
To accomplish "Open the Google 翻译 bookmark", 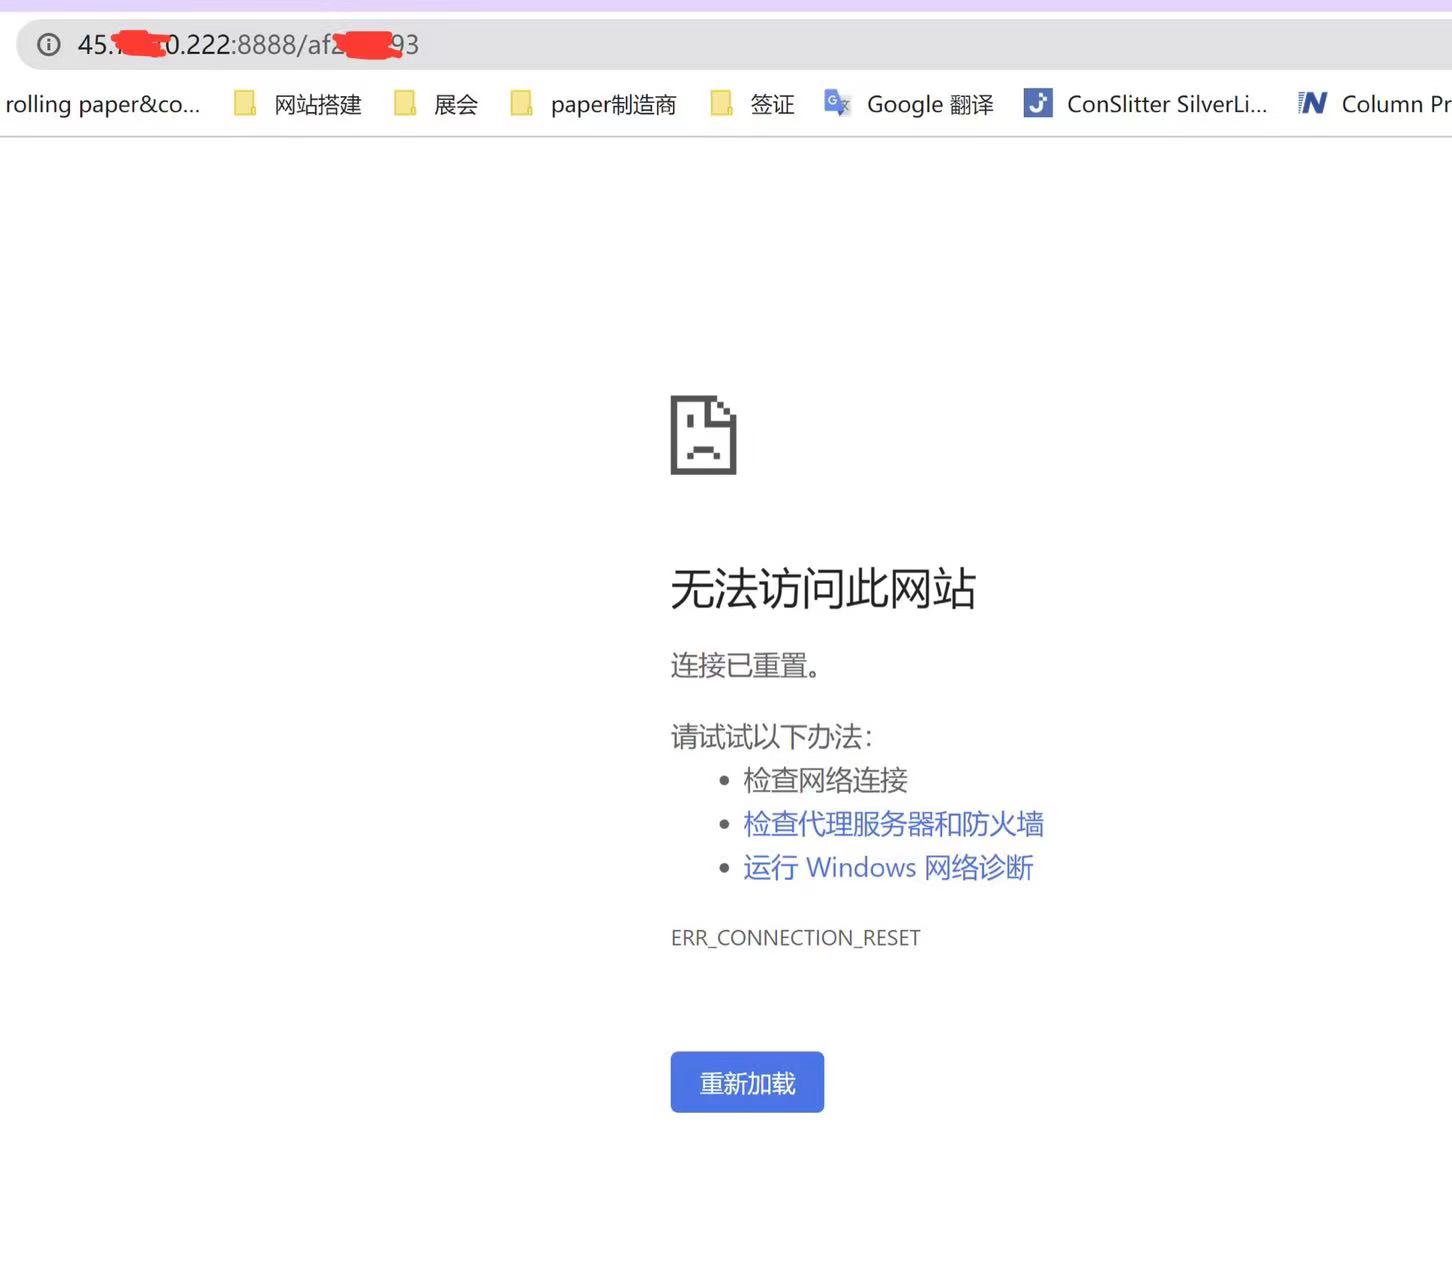I will point(909,104).
